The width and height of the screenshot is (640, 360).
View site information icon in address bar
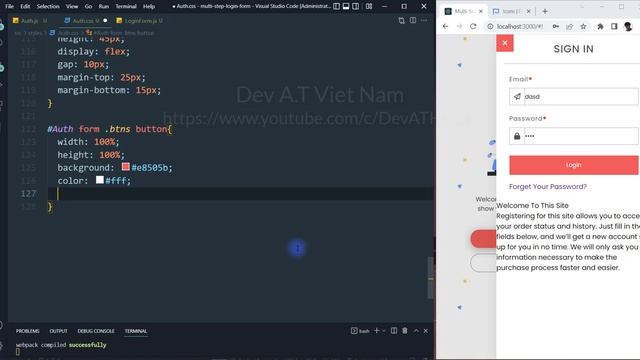[x=490, y=27]
